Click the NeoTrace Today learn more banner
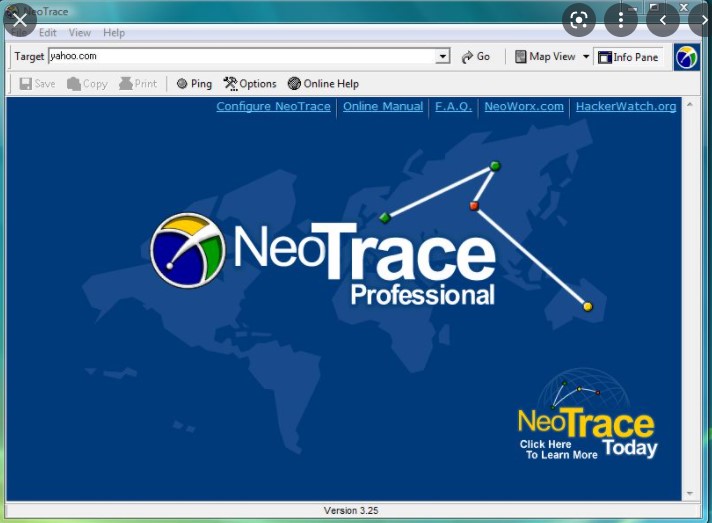Screen dimensions: 712x523 pos(588,415)
